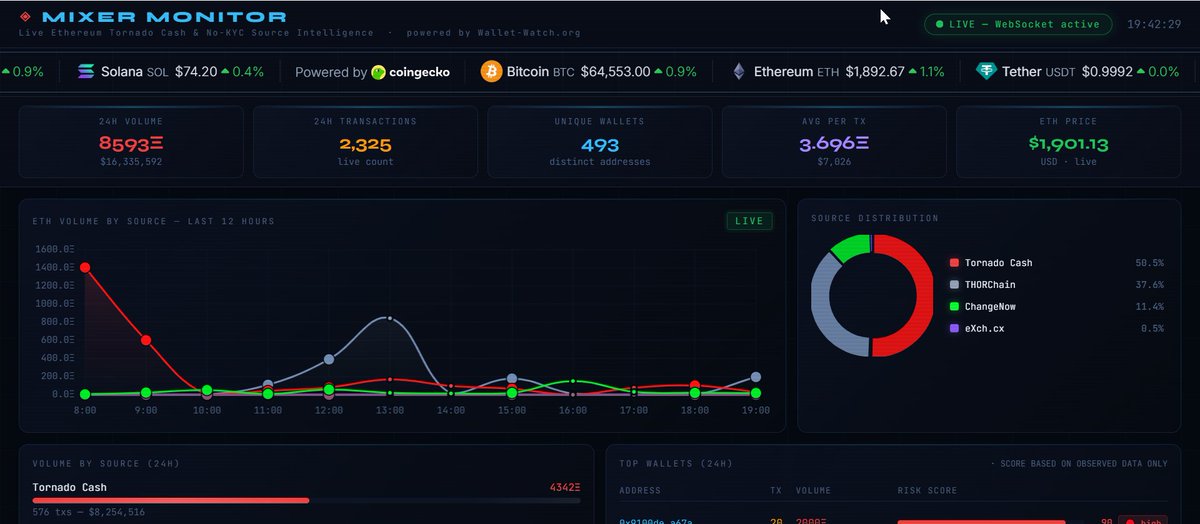Click the Tornado Cash legend label
Screen dimensions: 1200x524
point(999,263)
